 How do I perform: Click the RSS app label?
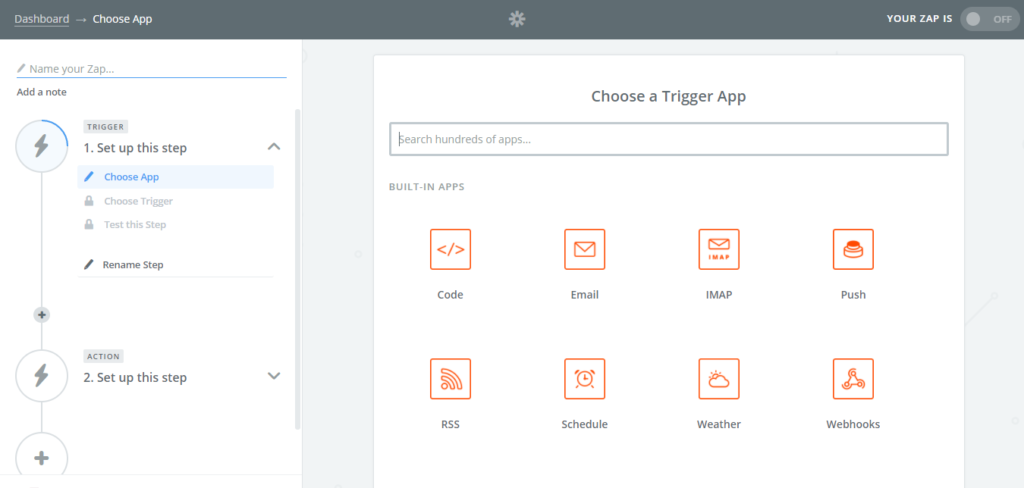click(x=450, y=424)
